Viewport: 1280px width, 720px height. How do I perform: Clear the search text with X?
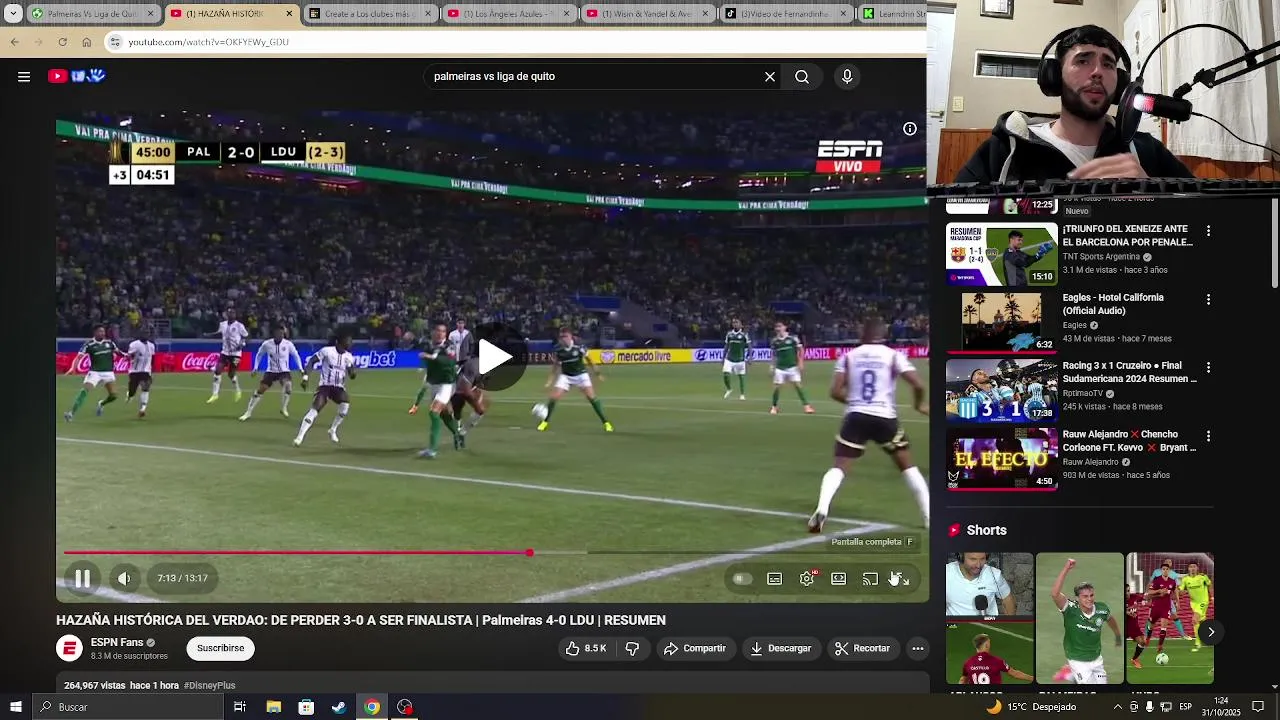click(x=770, y=76)
